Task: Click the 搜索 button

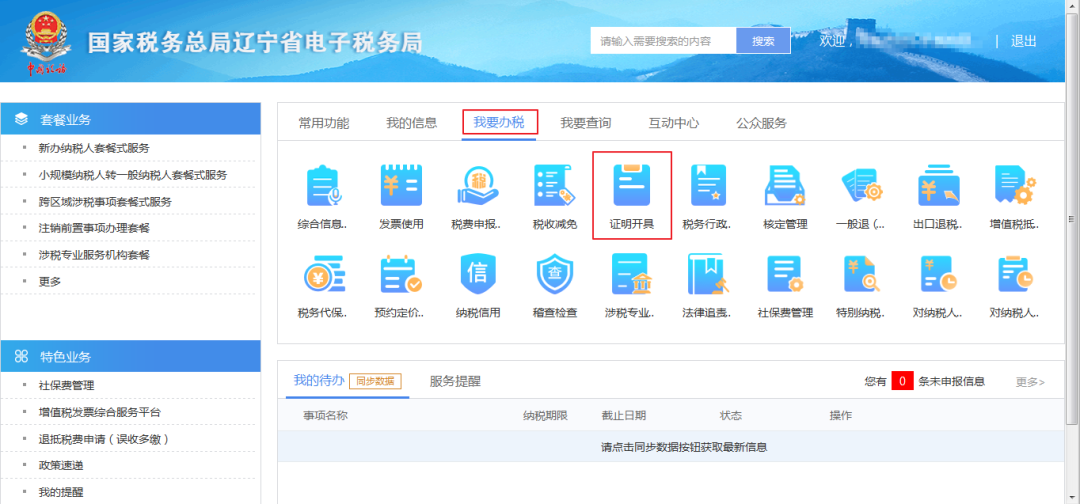Action: click(x=763, y=41)
